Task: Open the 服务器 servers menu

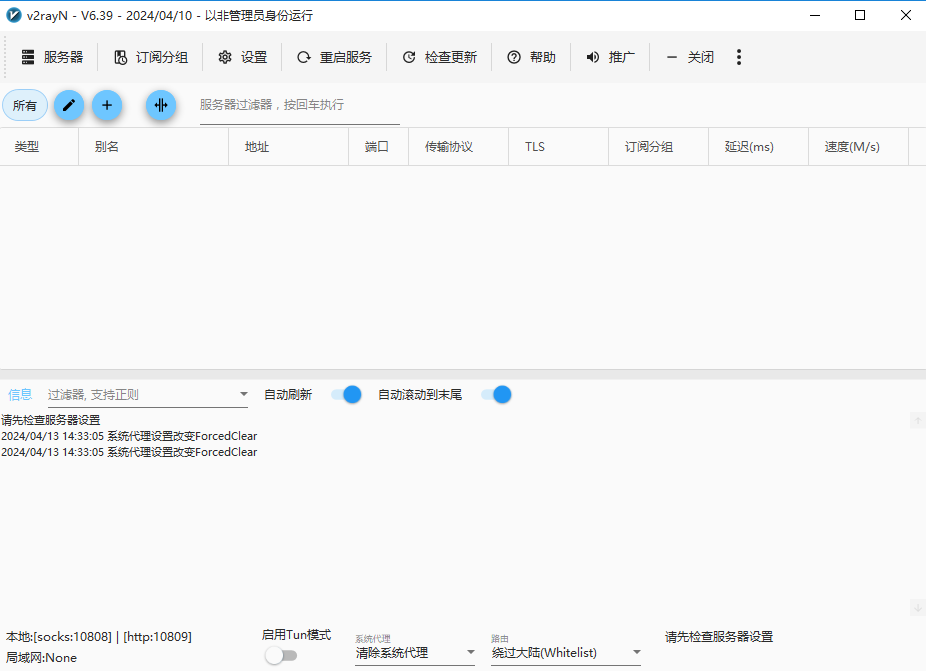Action: point(53,57)
